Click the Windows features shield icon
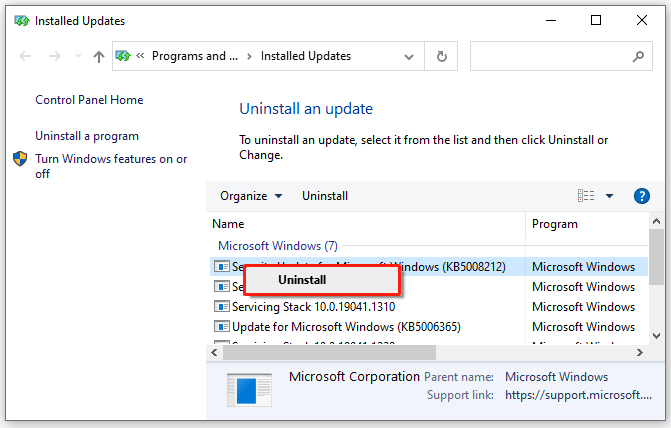 coord(20,159)
